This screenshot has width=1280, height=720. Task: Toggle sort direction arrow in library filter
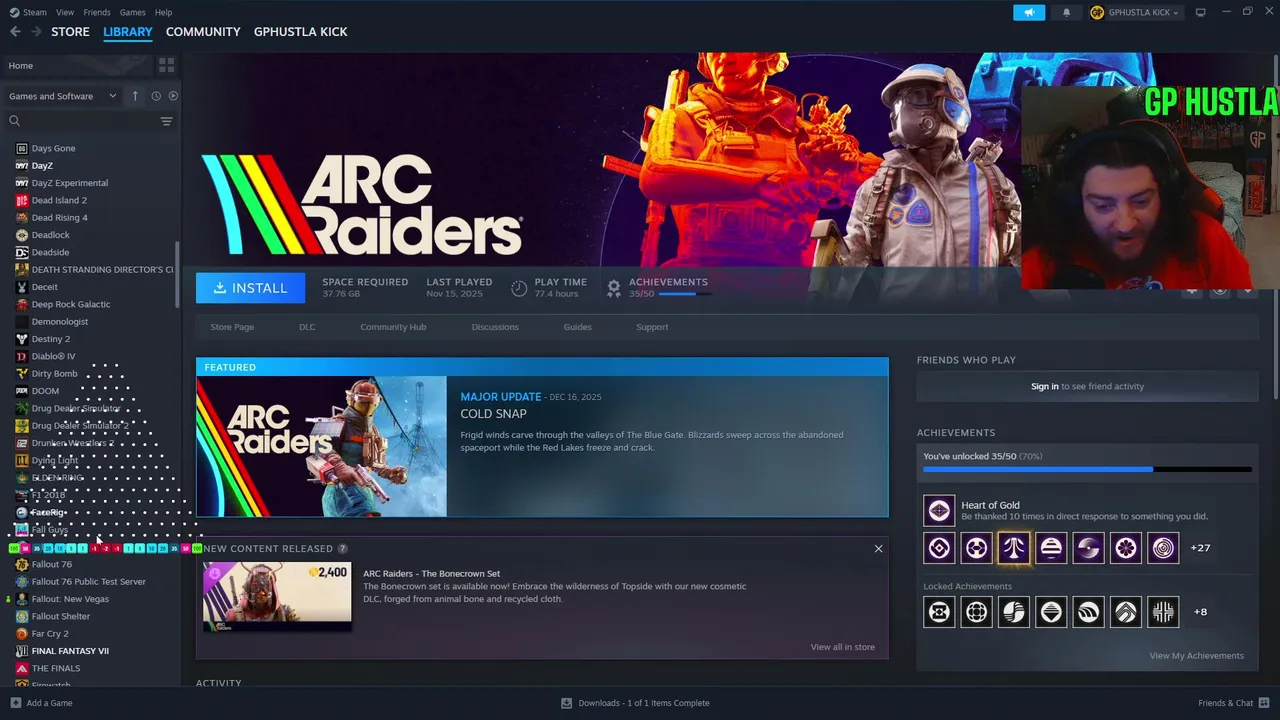tap(136, 96)
